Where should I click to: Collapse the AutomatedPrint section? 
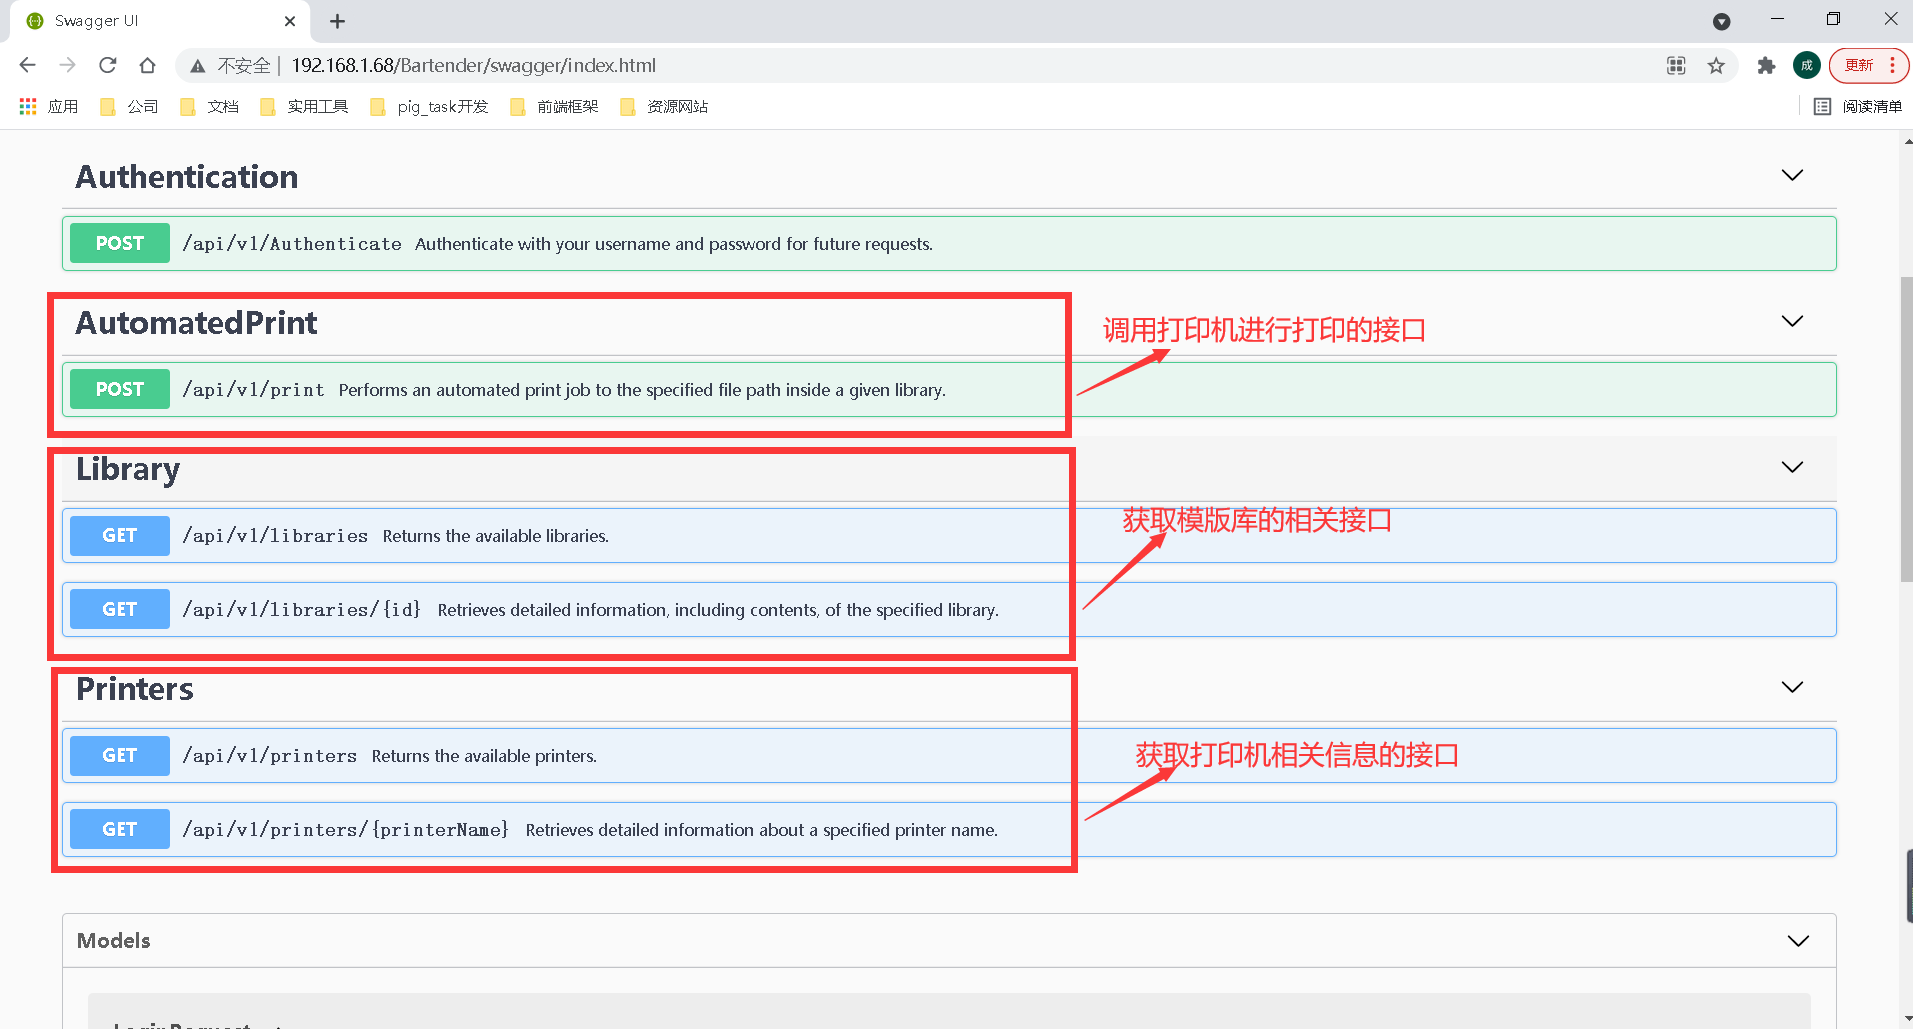click(1792, 321)
